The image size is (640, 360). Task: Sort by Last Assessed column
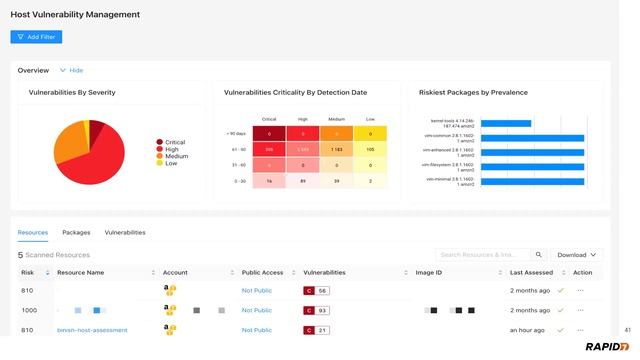pos(563,273)
